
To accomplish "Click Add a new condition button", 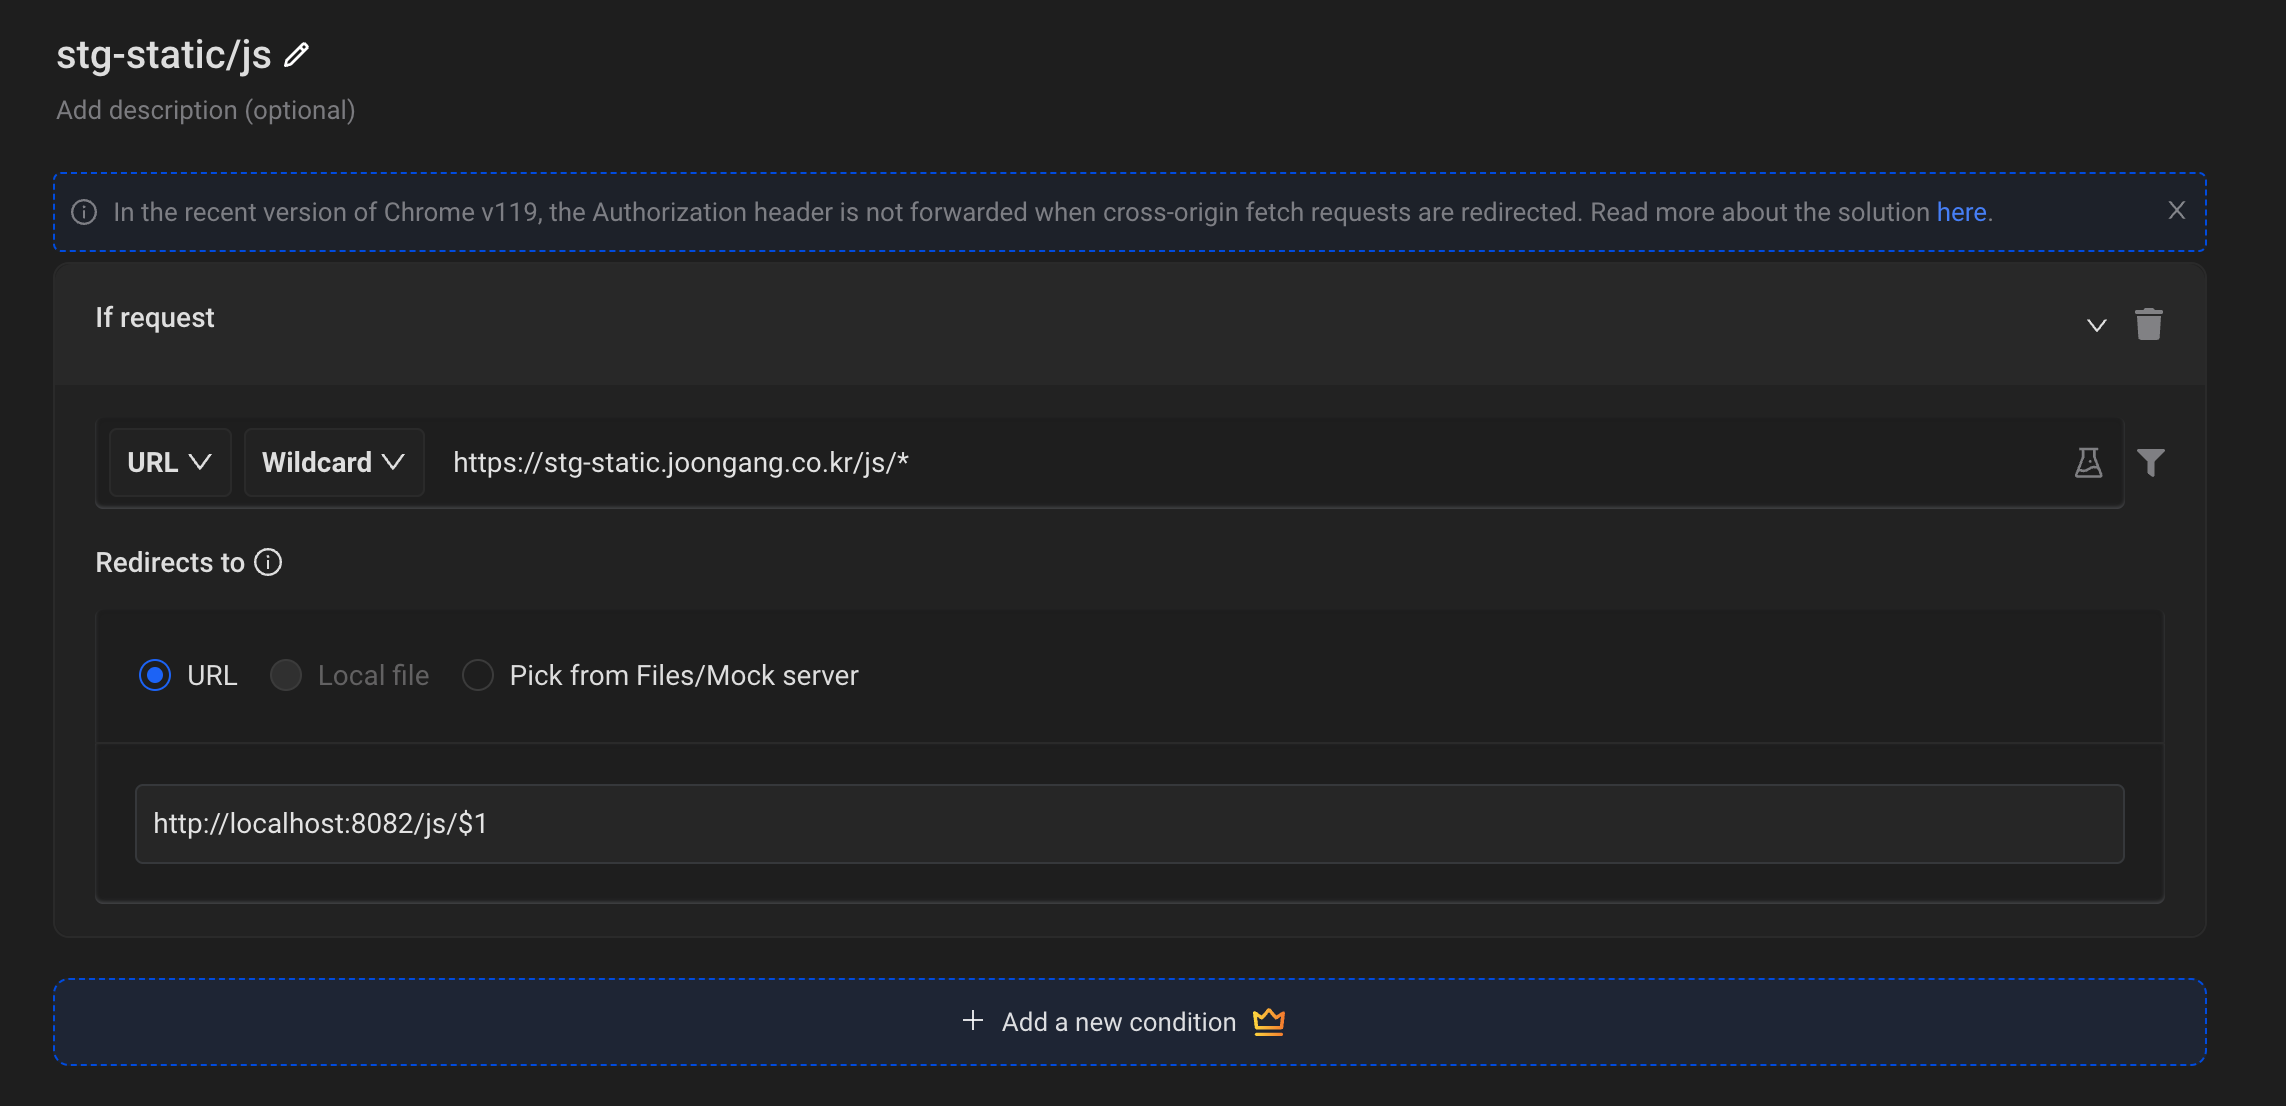I will pos(1118,1022).
